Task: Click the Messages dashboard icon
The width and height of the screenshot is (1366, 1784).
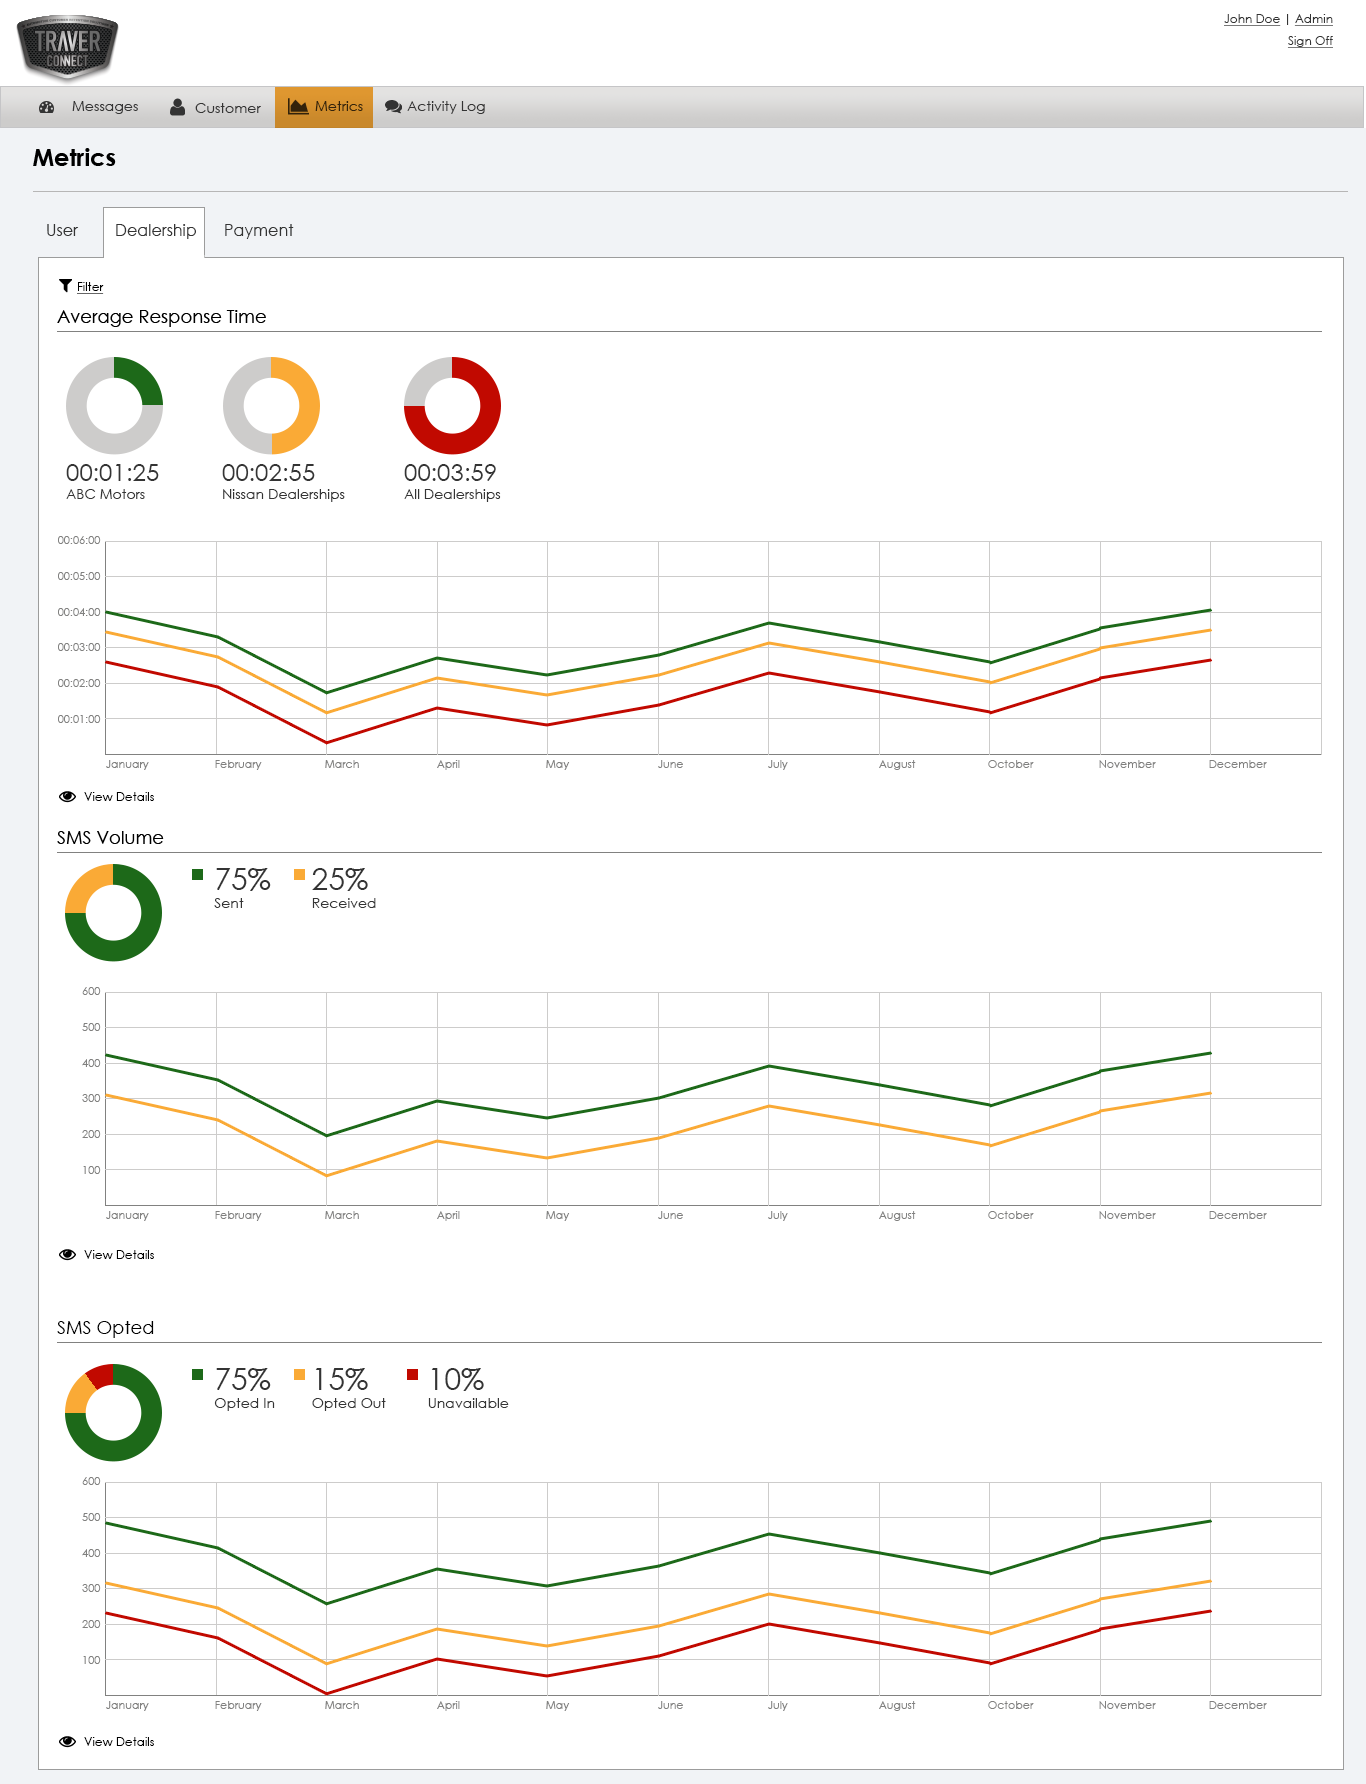Action: 46,107
